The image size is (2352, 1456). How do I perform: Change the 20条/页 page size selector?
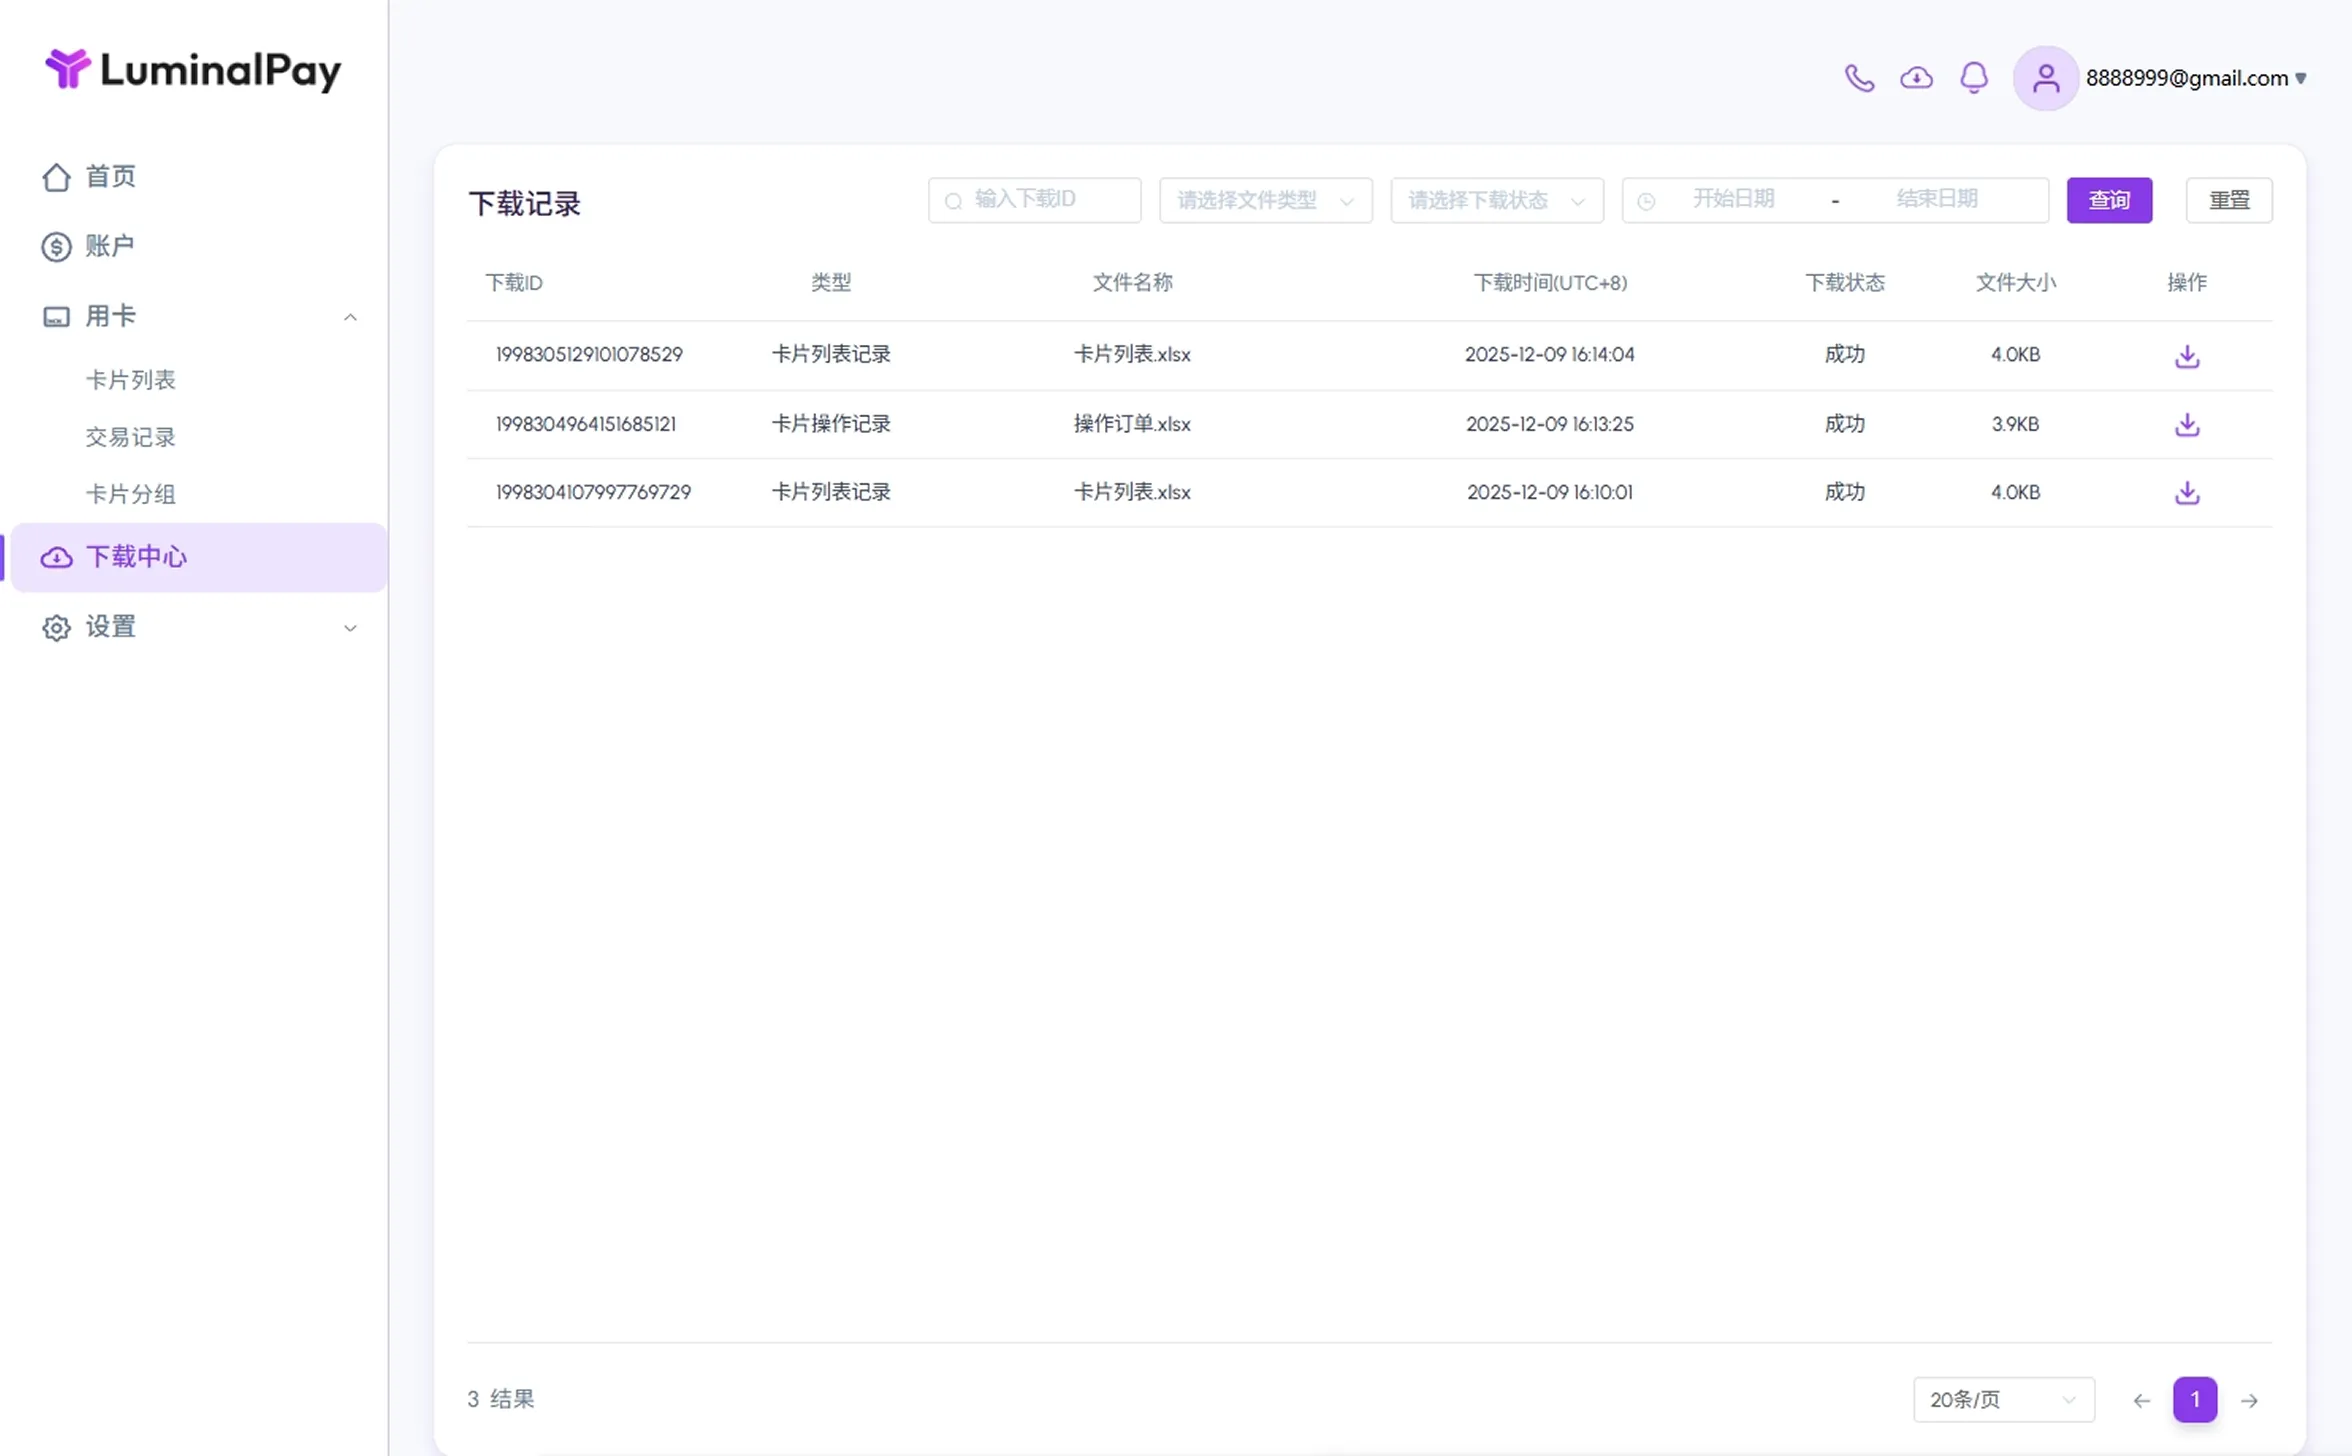[2003, 1399]
